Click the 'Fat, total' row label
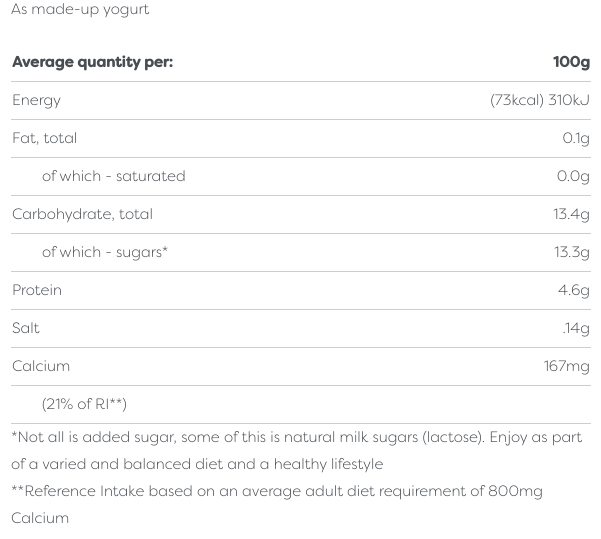The width and height of the screenshot is (601, 539). [x=44, y=138]
